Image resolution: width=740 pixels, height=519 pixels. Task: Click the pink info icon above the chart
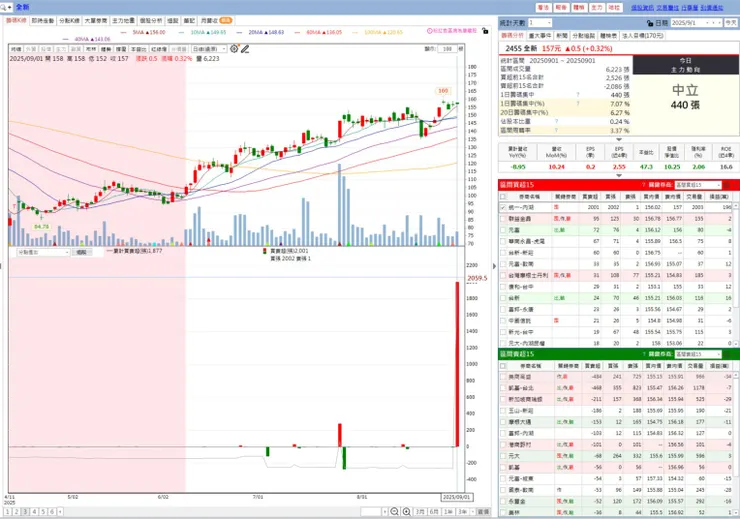point(429,31)
